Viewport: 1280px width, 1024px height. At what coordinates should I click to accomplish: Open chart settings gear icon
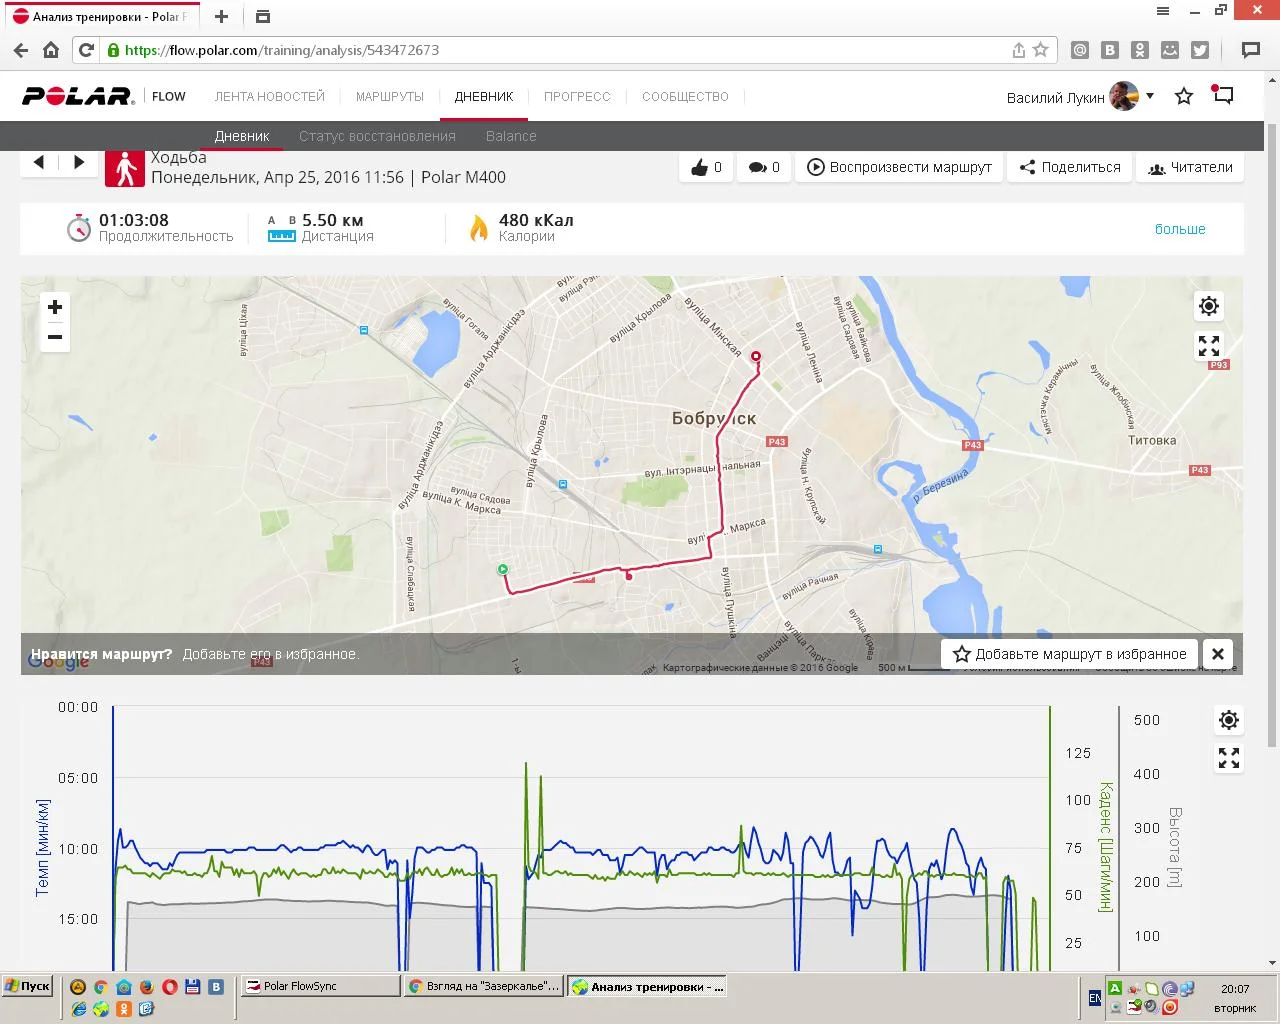[1229, 720]
